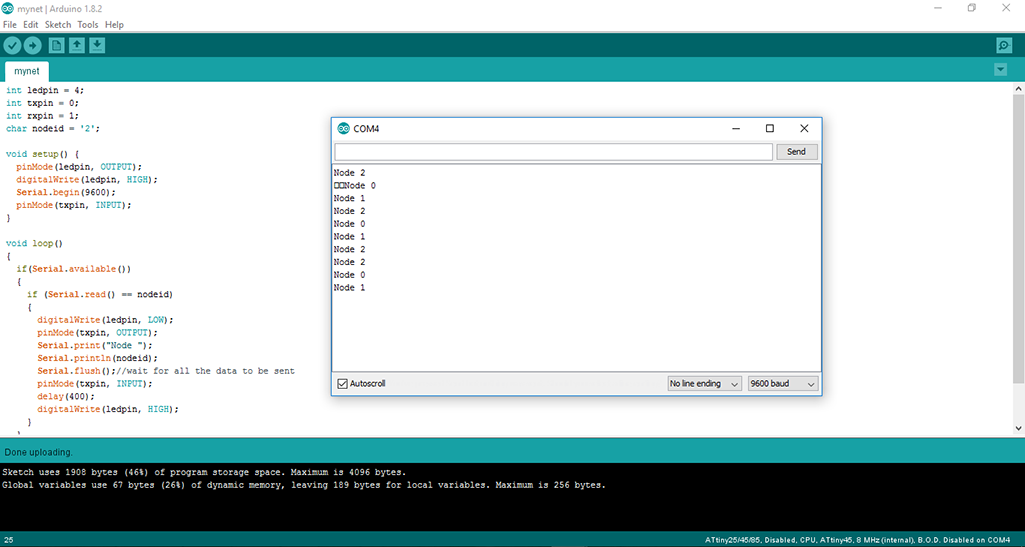
Task: Click the 'void loop()' declaration
Action: pyautogui.click(x=35, y=243)
